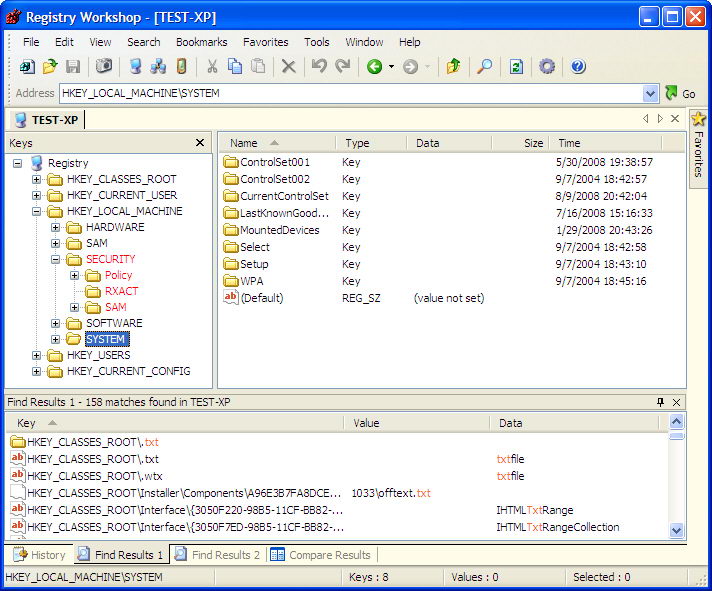The height and width of the screenshot is (591, 712).
Task: Open the Bookmarks menu
Action: point(201,42)
